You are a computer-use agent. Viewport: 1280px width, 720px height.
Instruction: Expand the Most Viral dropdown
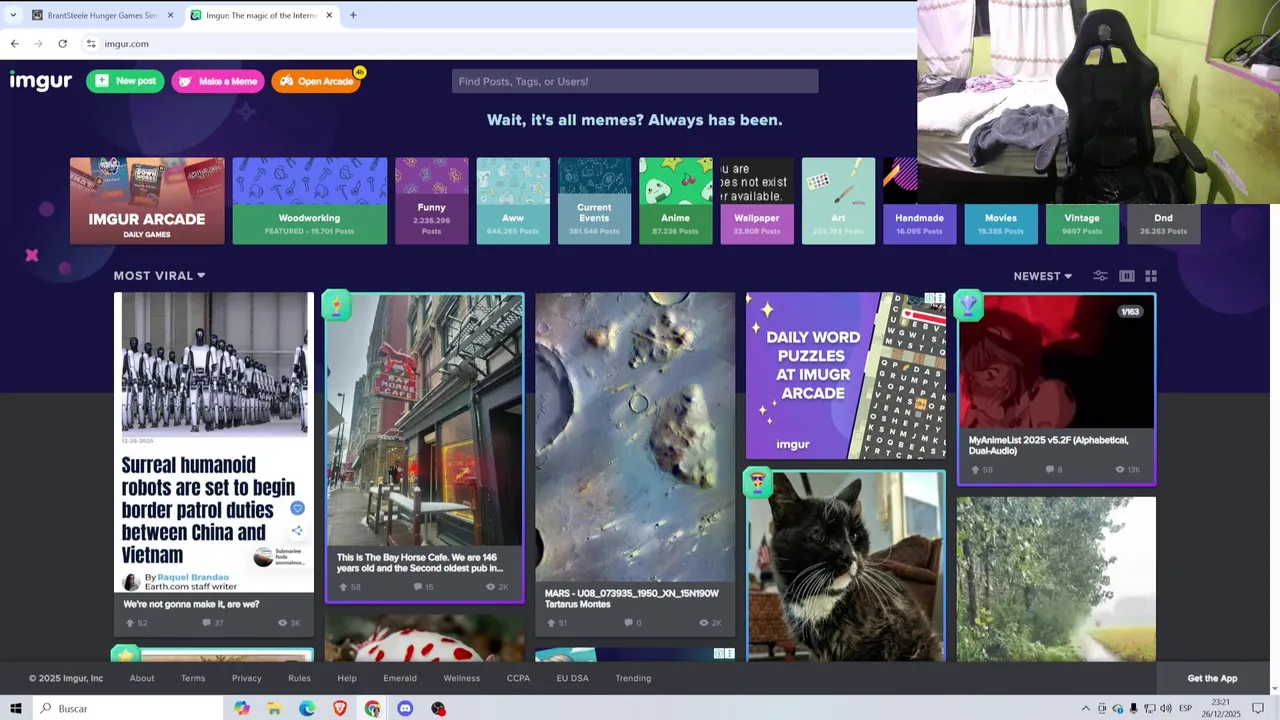pos(159,276)
